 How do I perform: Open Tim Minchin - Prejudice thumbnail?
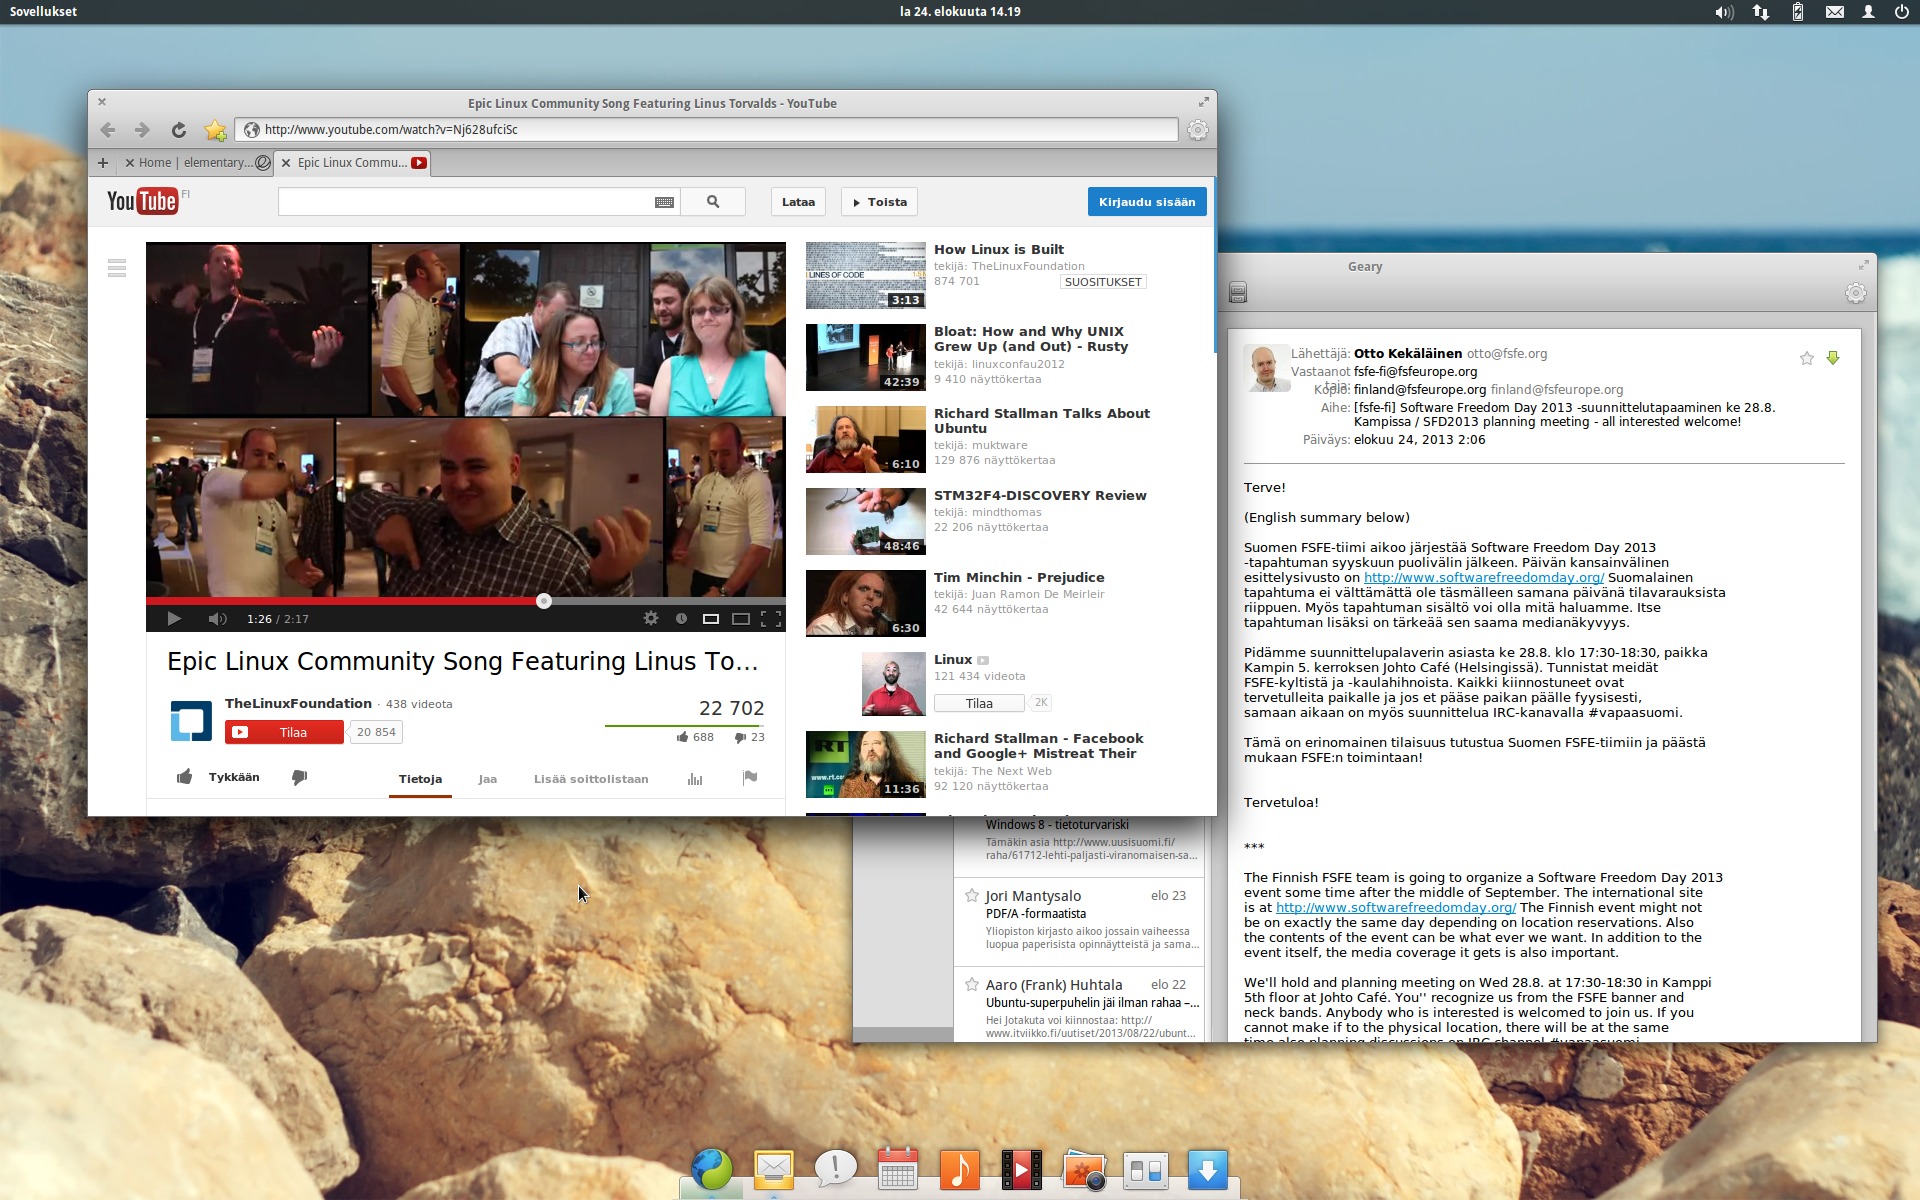click(x=866, y=603)
